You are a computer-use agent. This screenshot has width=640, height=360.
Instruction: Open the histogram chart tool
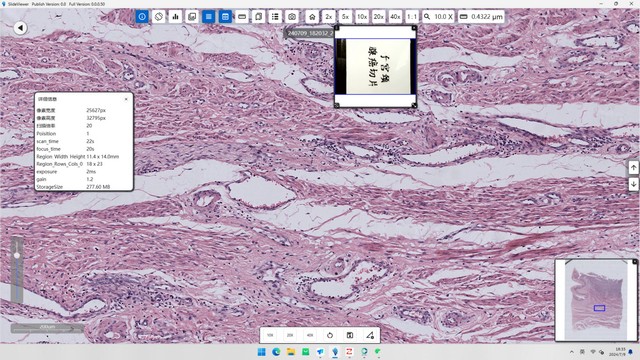tap(176, 17)
